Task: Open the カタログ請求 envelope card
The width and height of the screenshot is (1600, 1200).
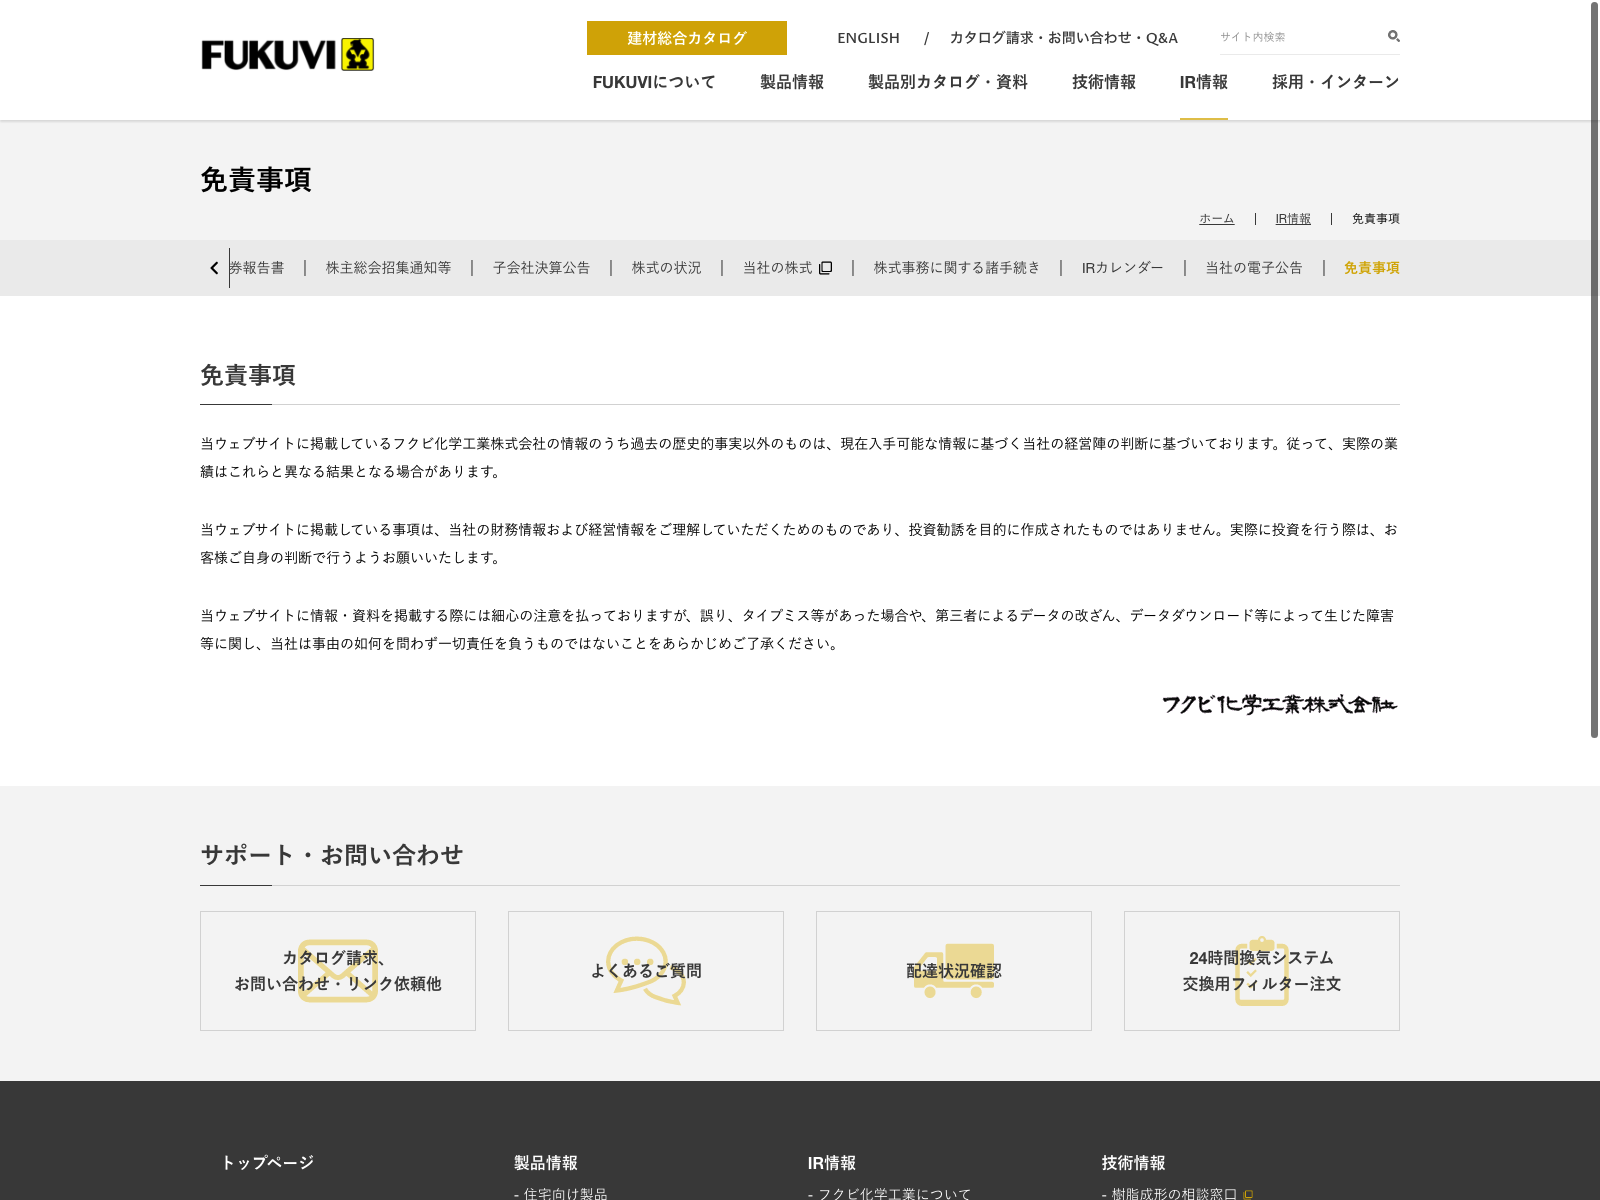Action: coord(338,971)
